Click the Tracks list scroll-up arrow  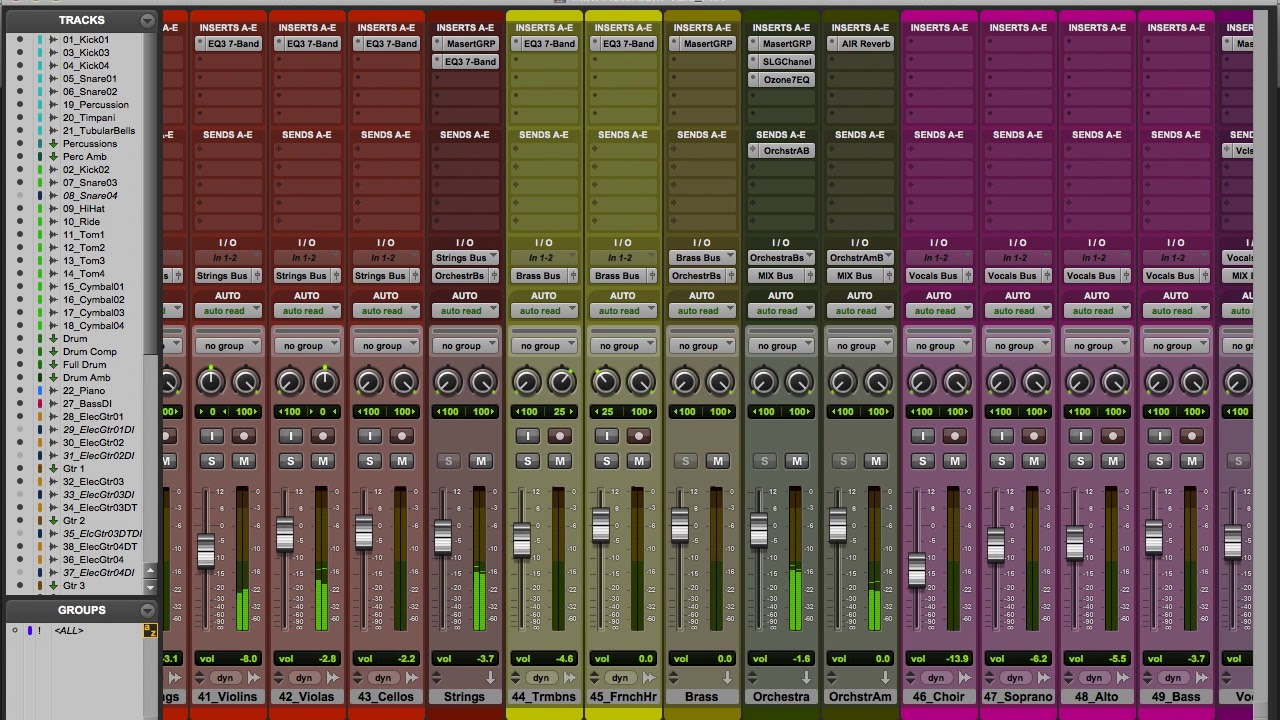(150, 571)
